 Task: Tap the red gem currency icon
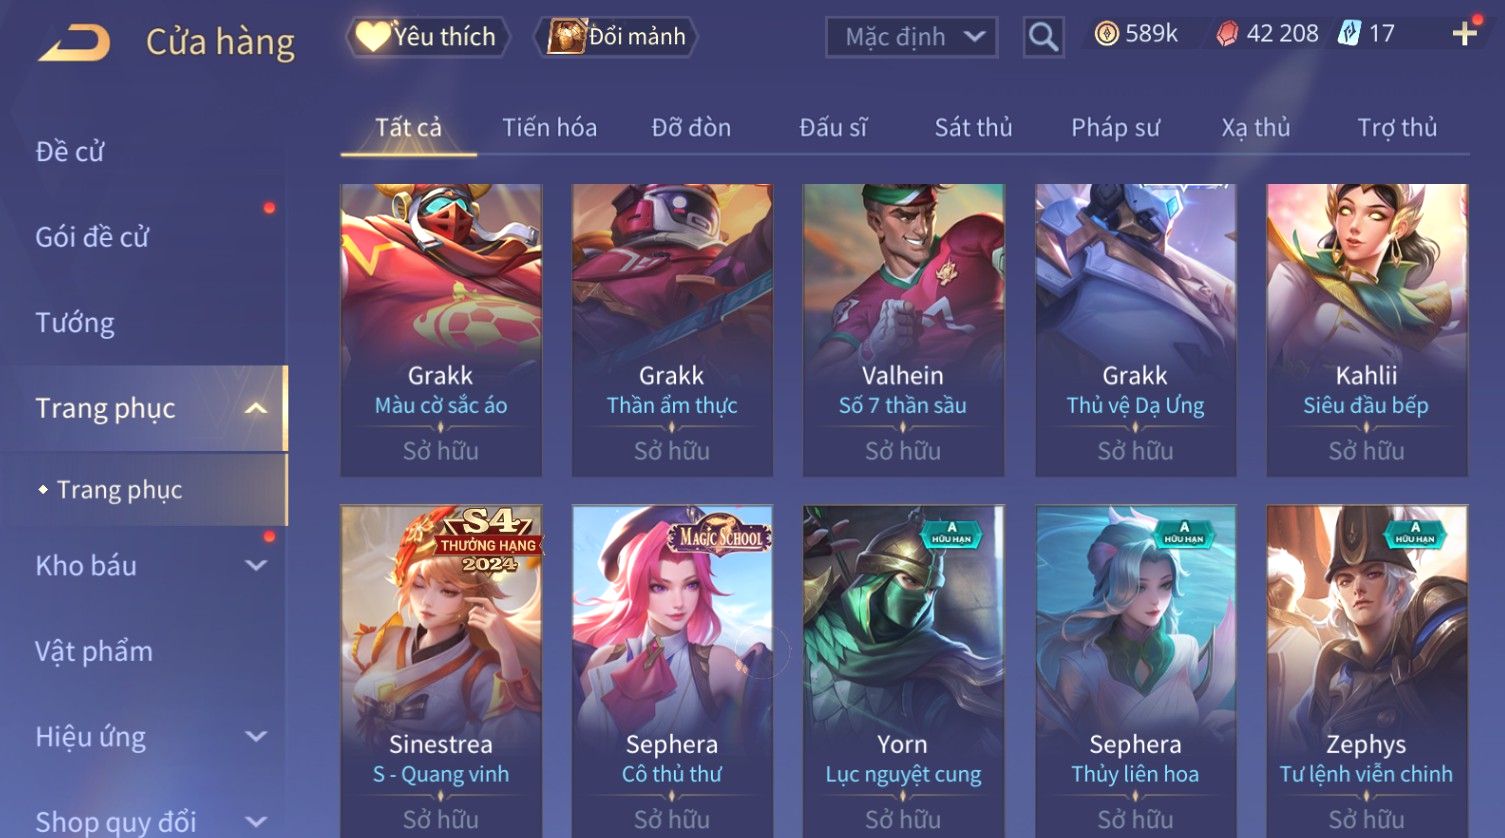coord(1227,34)
